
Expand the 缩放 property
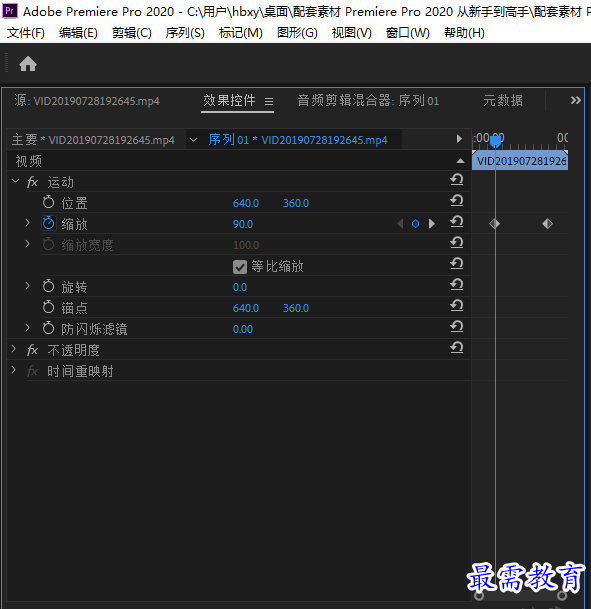(x=27, y=223)
